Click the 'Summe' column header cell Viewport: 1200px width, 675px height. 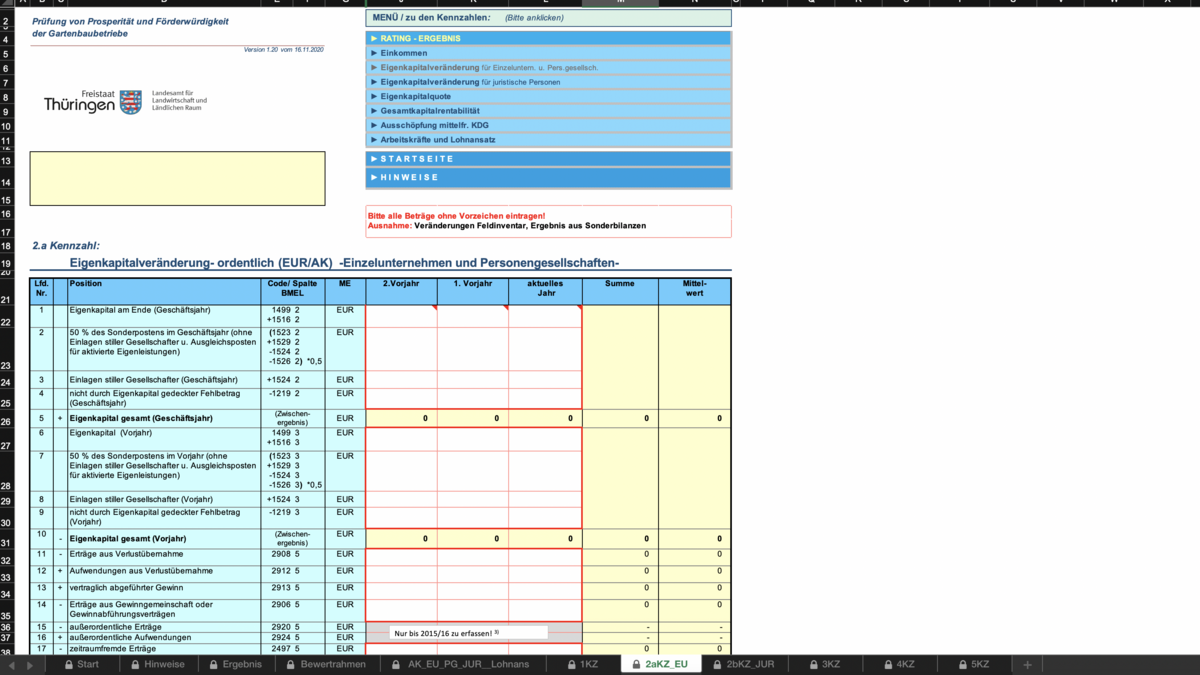pyautogui.click(x=620, y=291)
